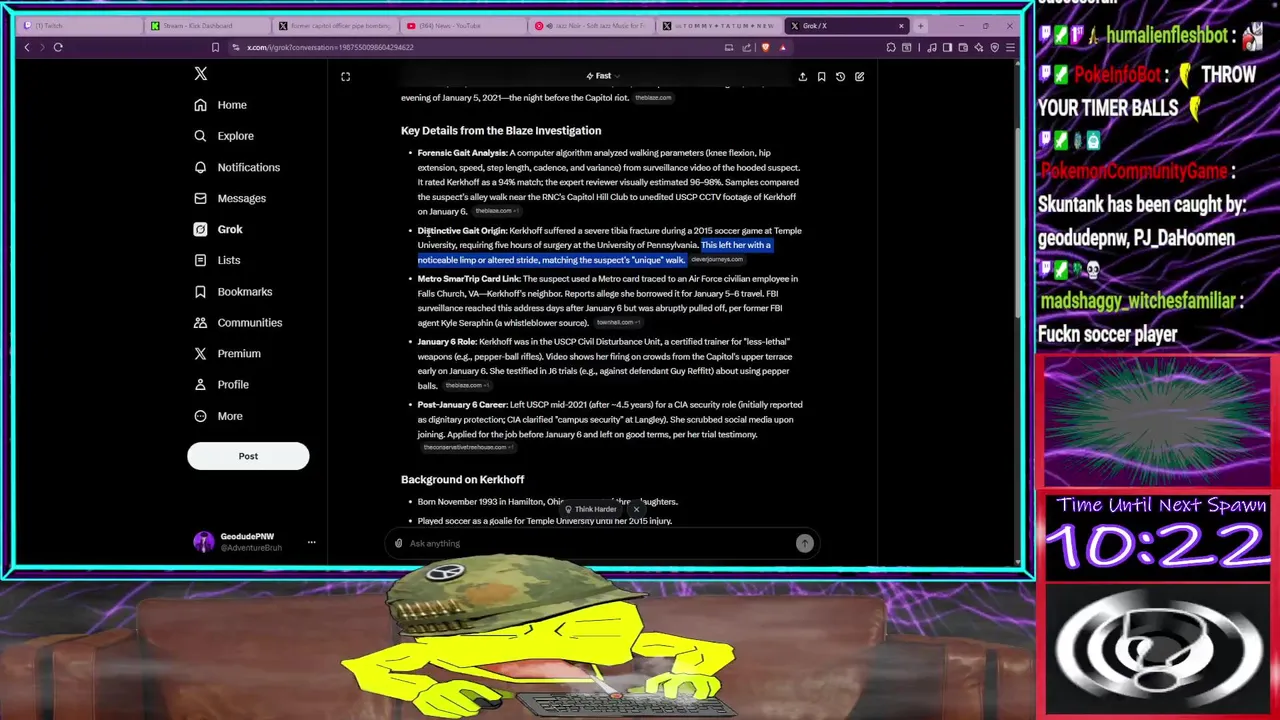The width and height of the screenshot is (1280, 720).
Task: Click the attach file paperclip icon
Action: pos(398,543)
